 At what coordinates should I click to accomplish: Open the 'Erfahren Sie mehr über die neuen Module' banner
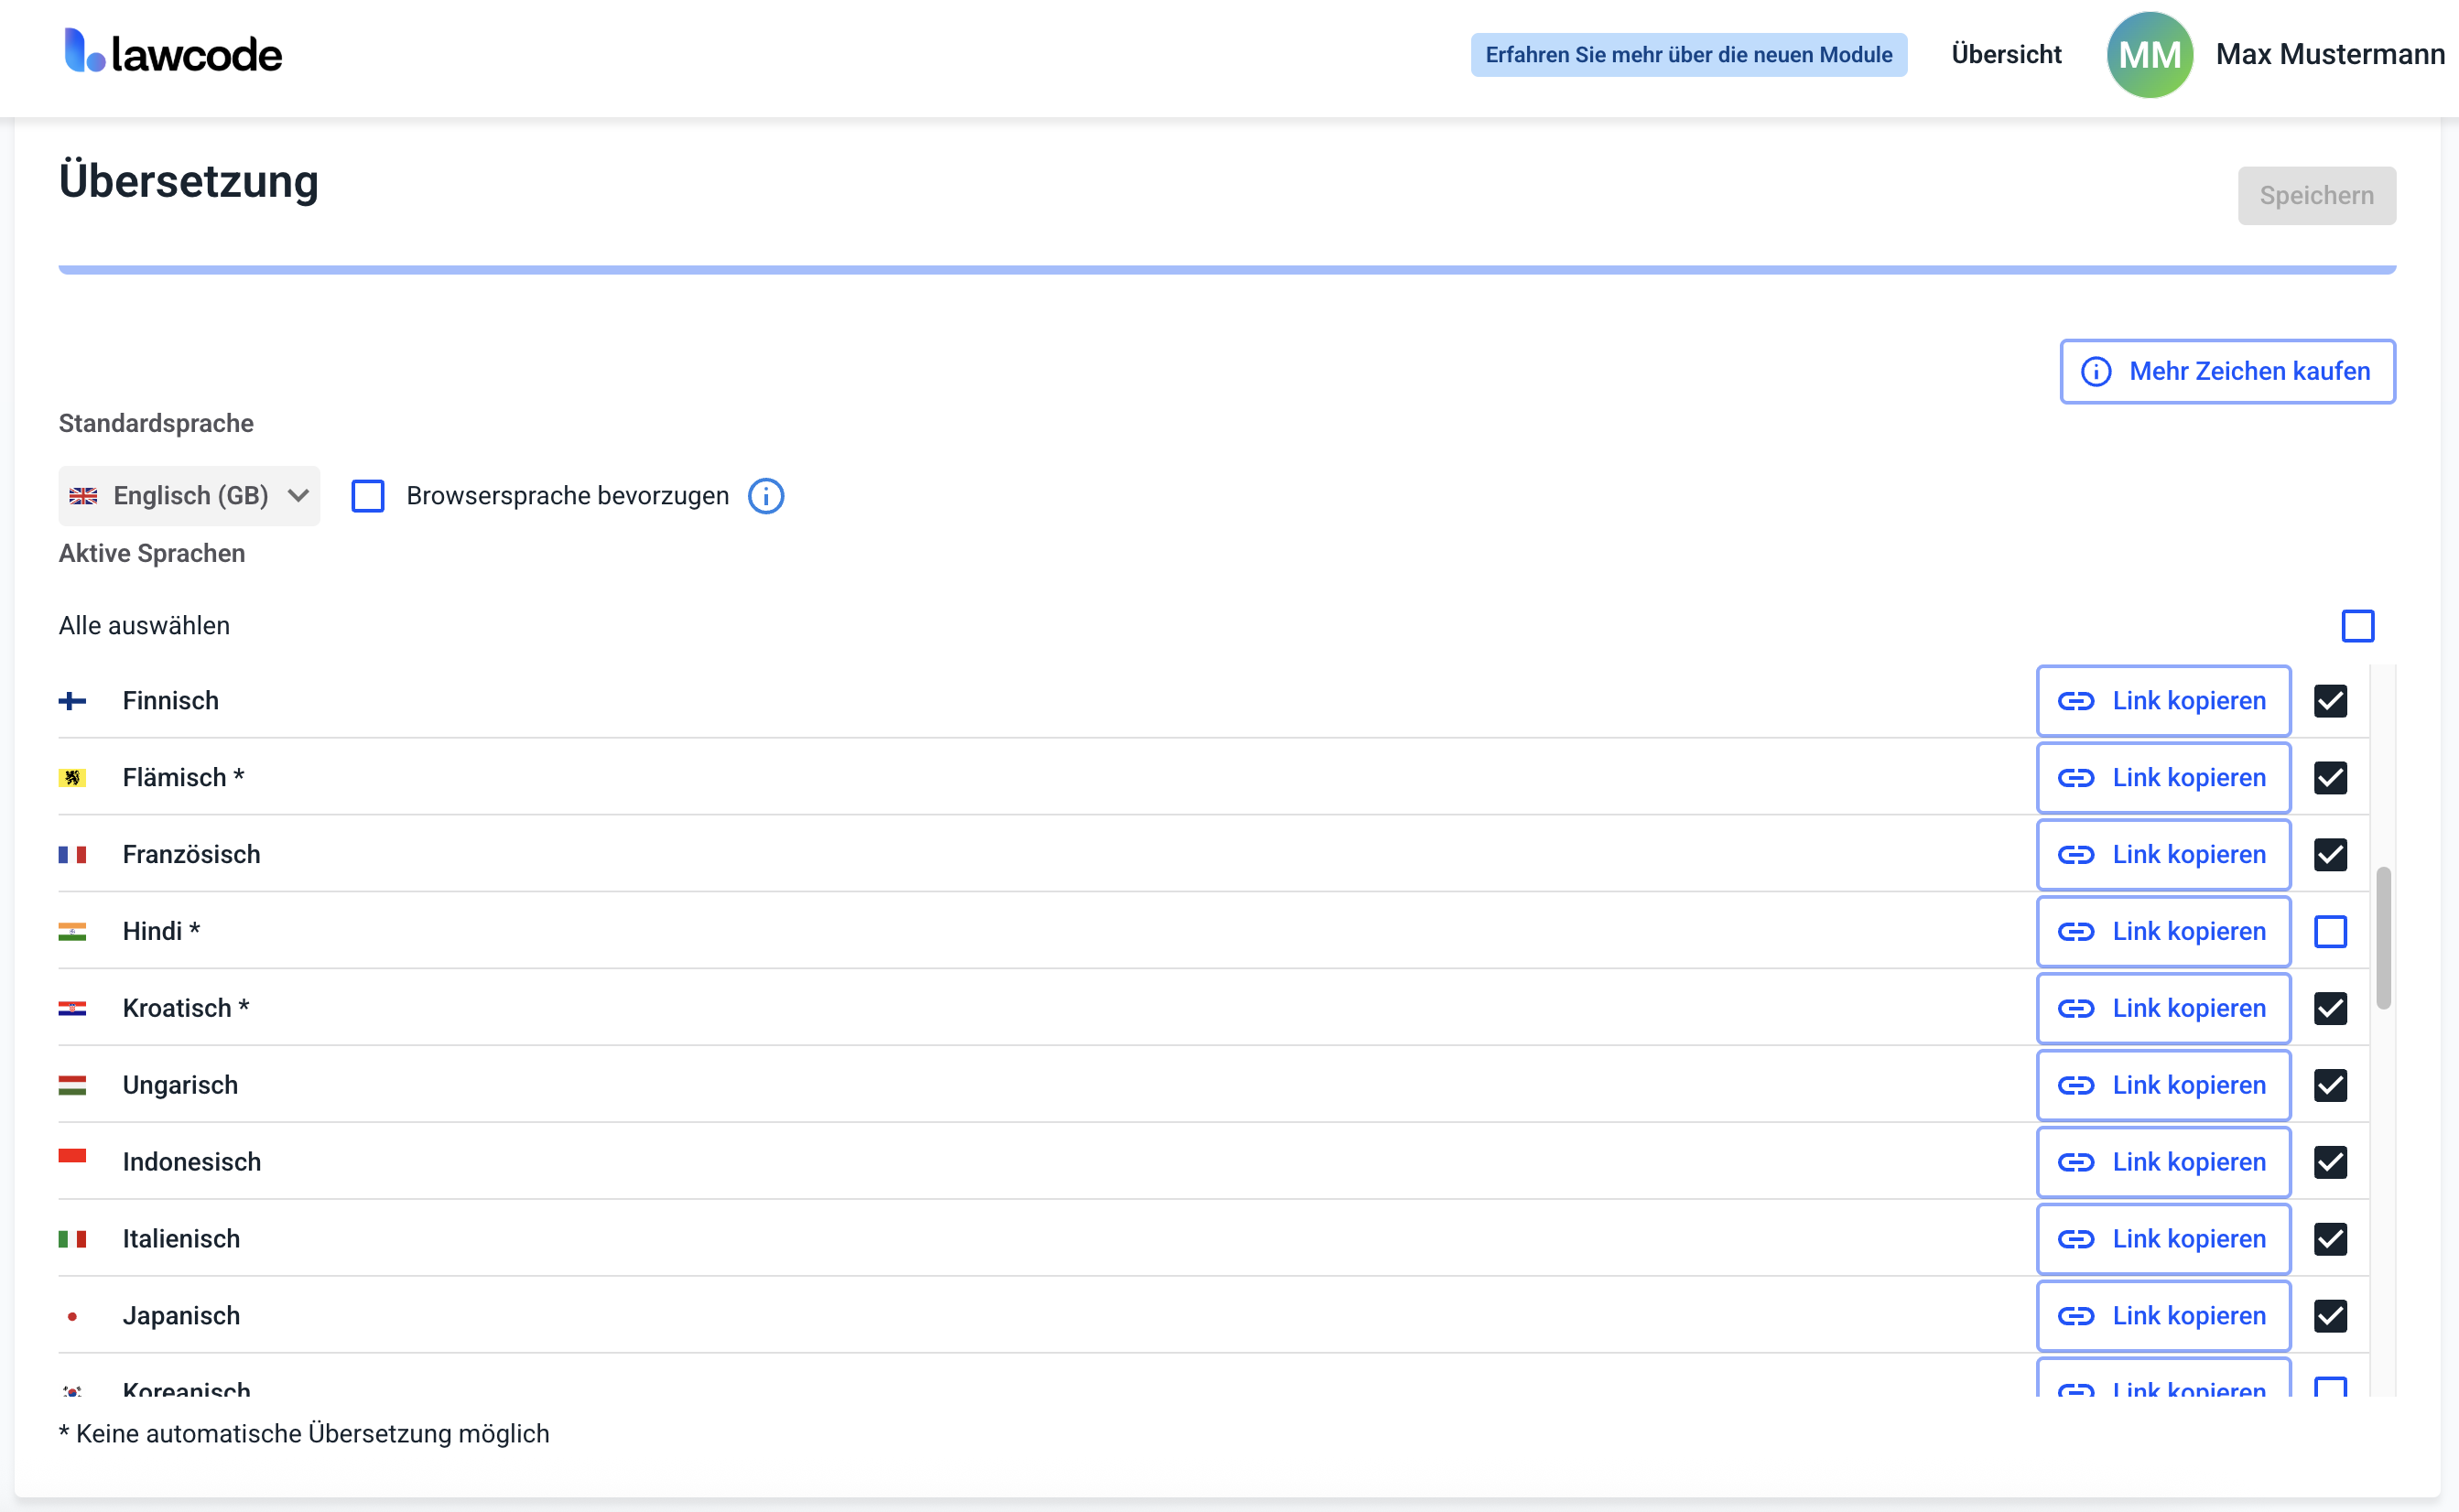pyautogui.click(x=1688, y=54)
